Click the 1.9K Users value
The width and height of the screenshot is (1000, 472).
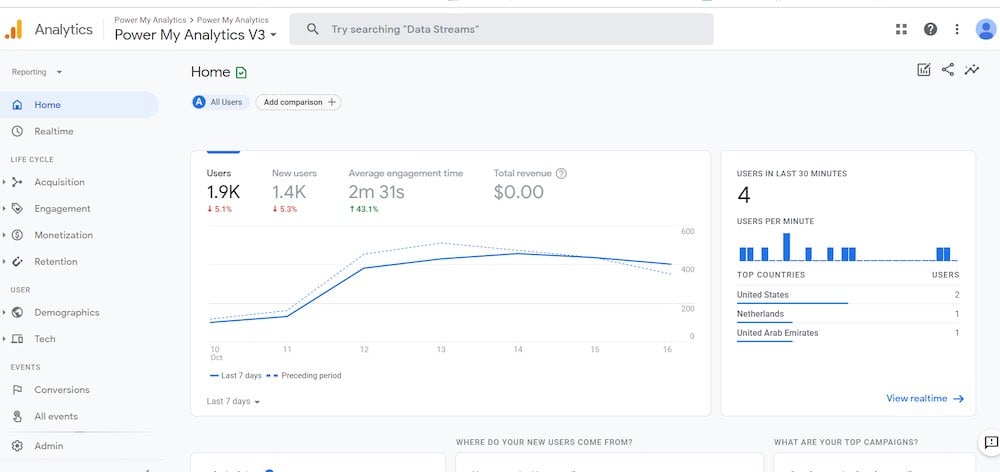(x=223, y=192)
